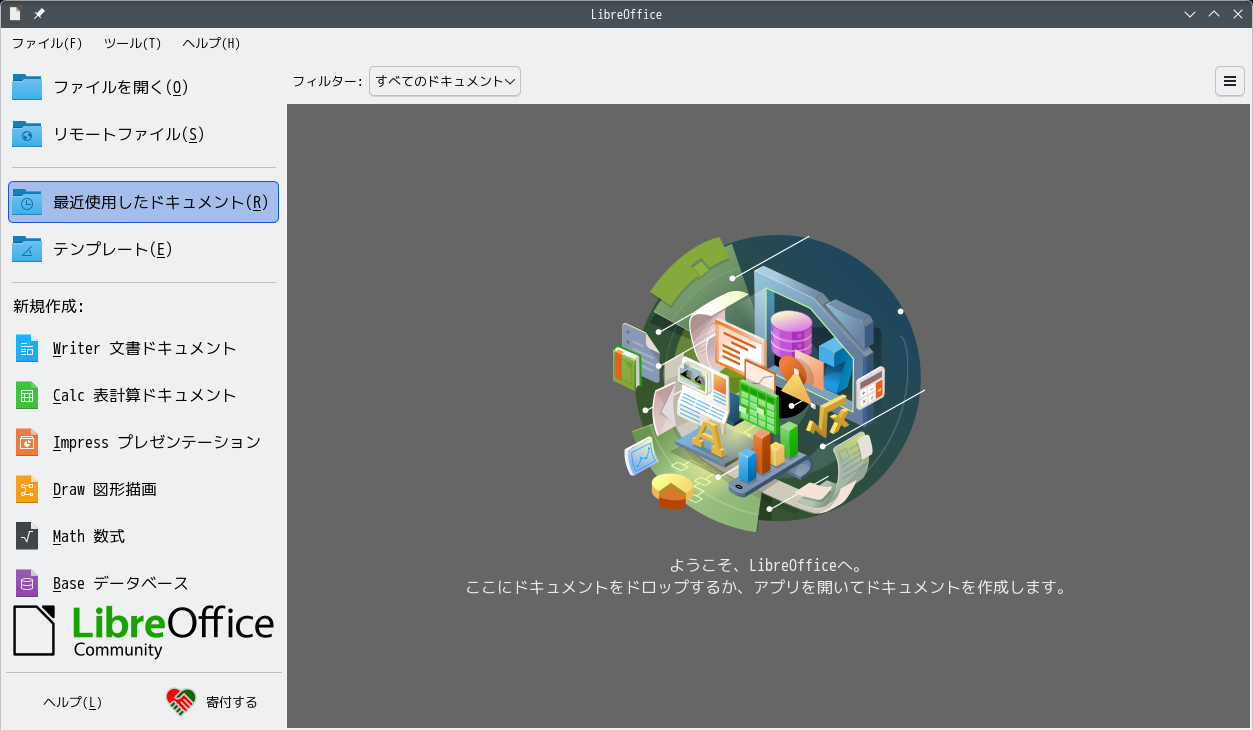Select the 最近使用したドキュメント toggle button
The image size is (1253, 730).
click(143, 202)
